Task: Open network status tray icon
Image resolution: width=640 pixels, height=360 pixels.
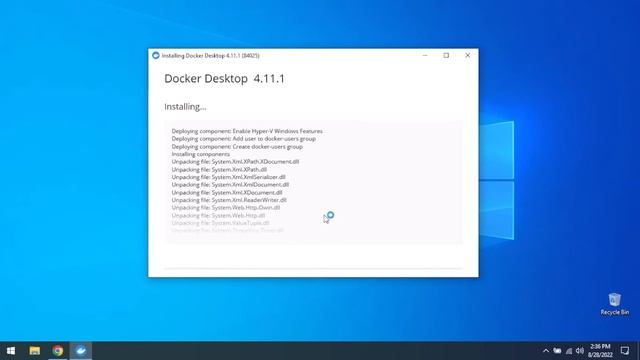Action: coord(569,351)
